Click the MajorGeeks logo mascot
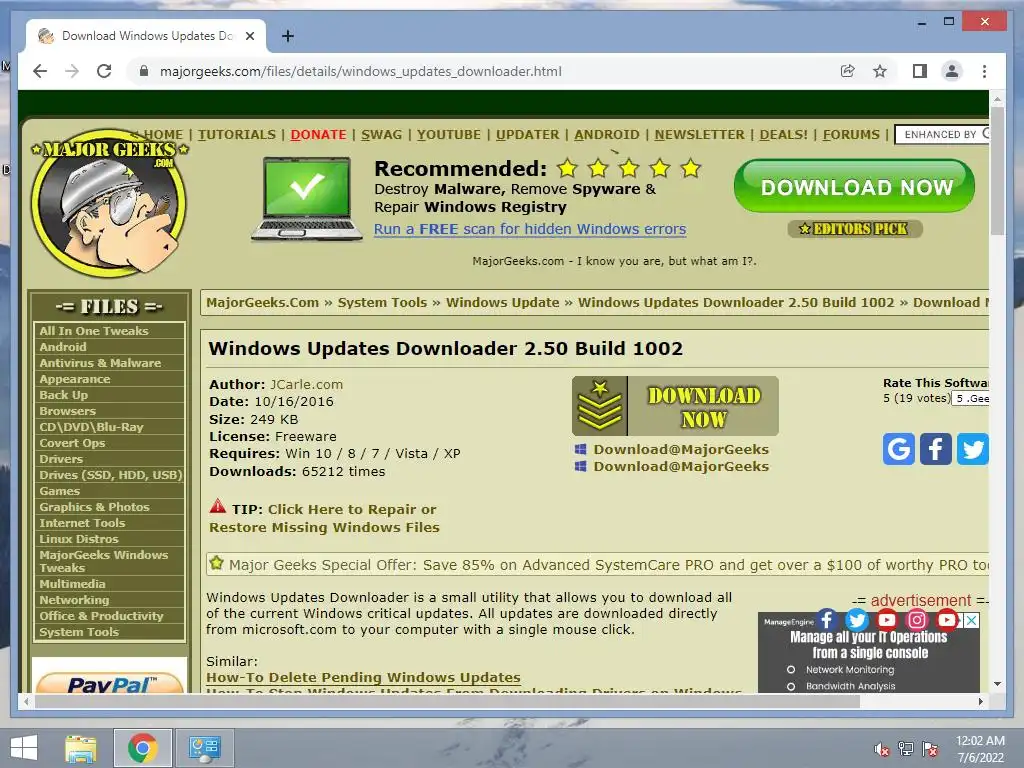 [x=109, y=203]
